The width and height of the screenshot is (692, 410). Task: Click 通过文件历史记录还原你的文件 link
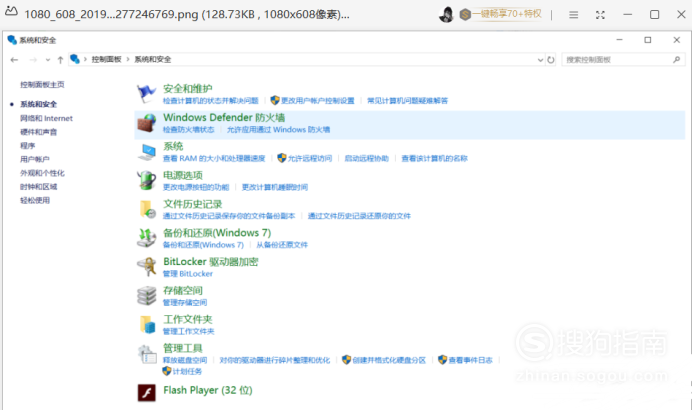[359, 216]
